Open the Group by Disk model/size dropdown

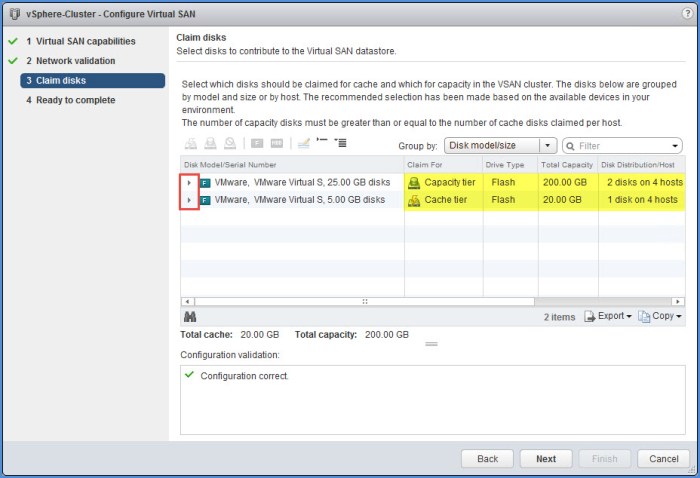click(500, 145)
